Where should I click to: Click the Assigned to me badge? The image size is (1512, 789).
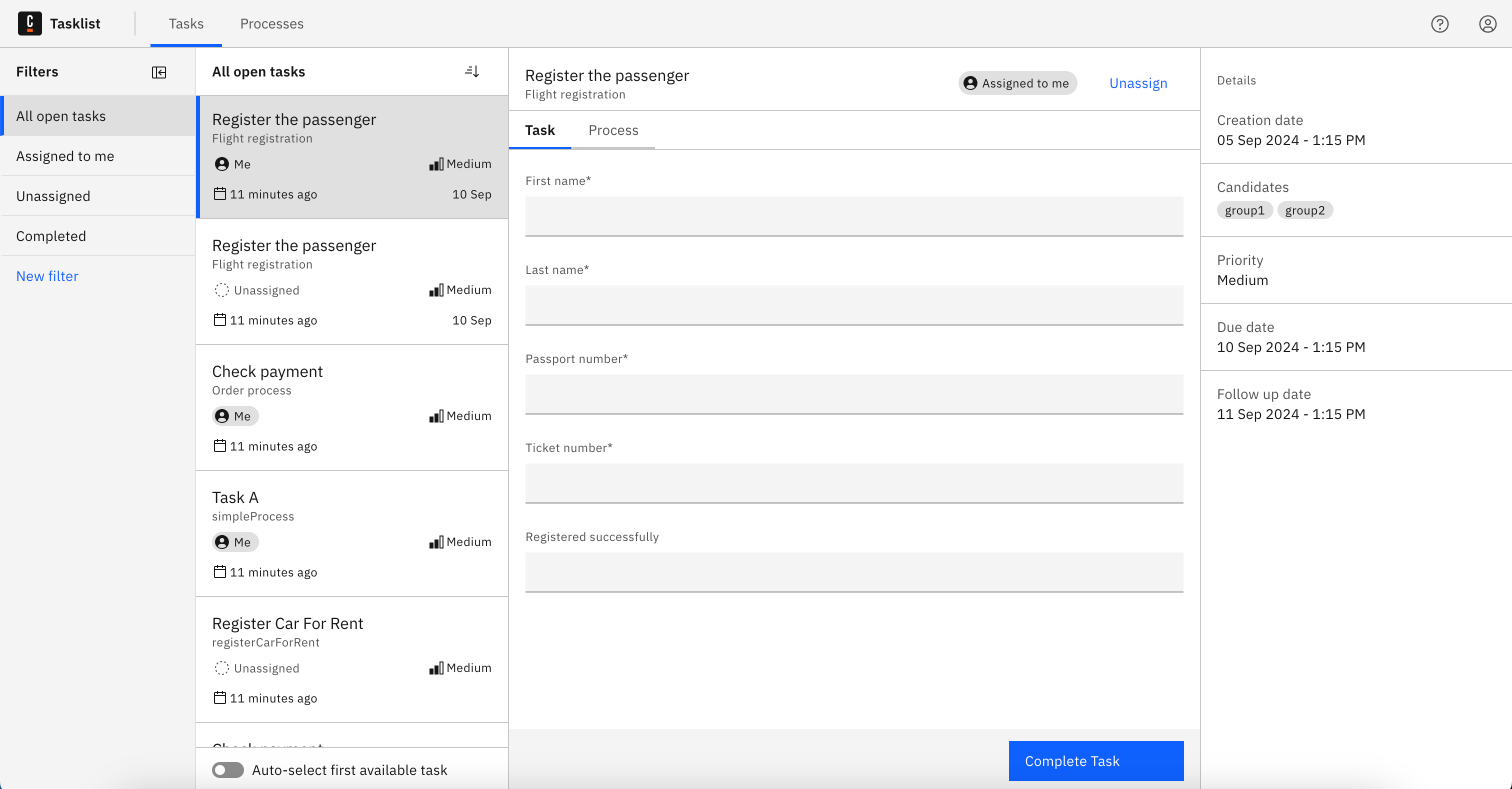pyautogui.click(x=1017, y=83)
